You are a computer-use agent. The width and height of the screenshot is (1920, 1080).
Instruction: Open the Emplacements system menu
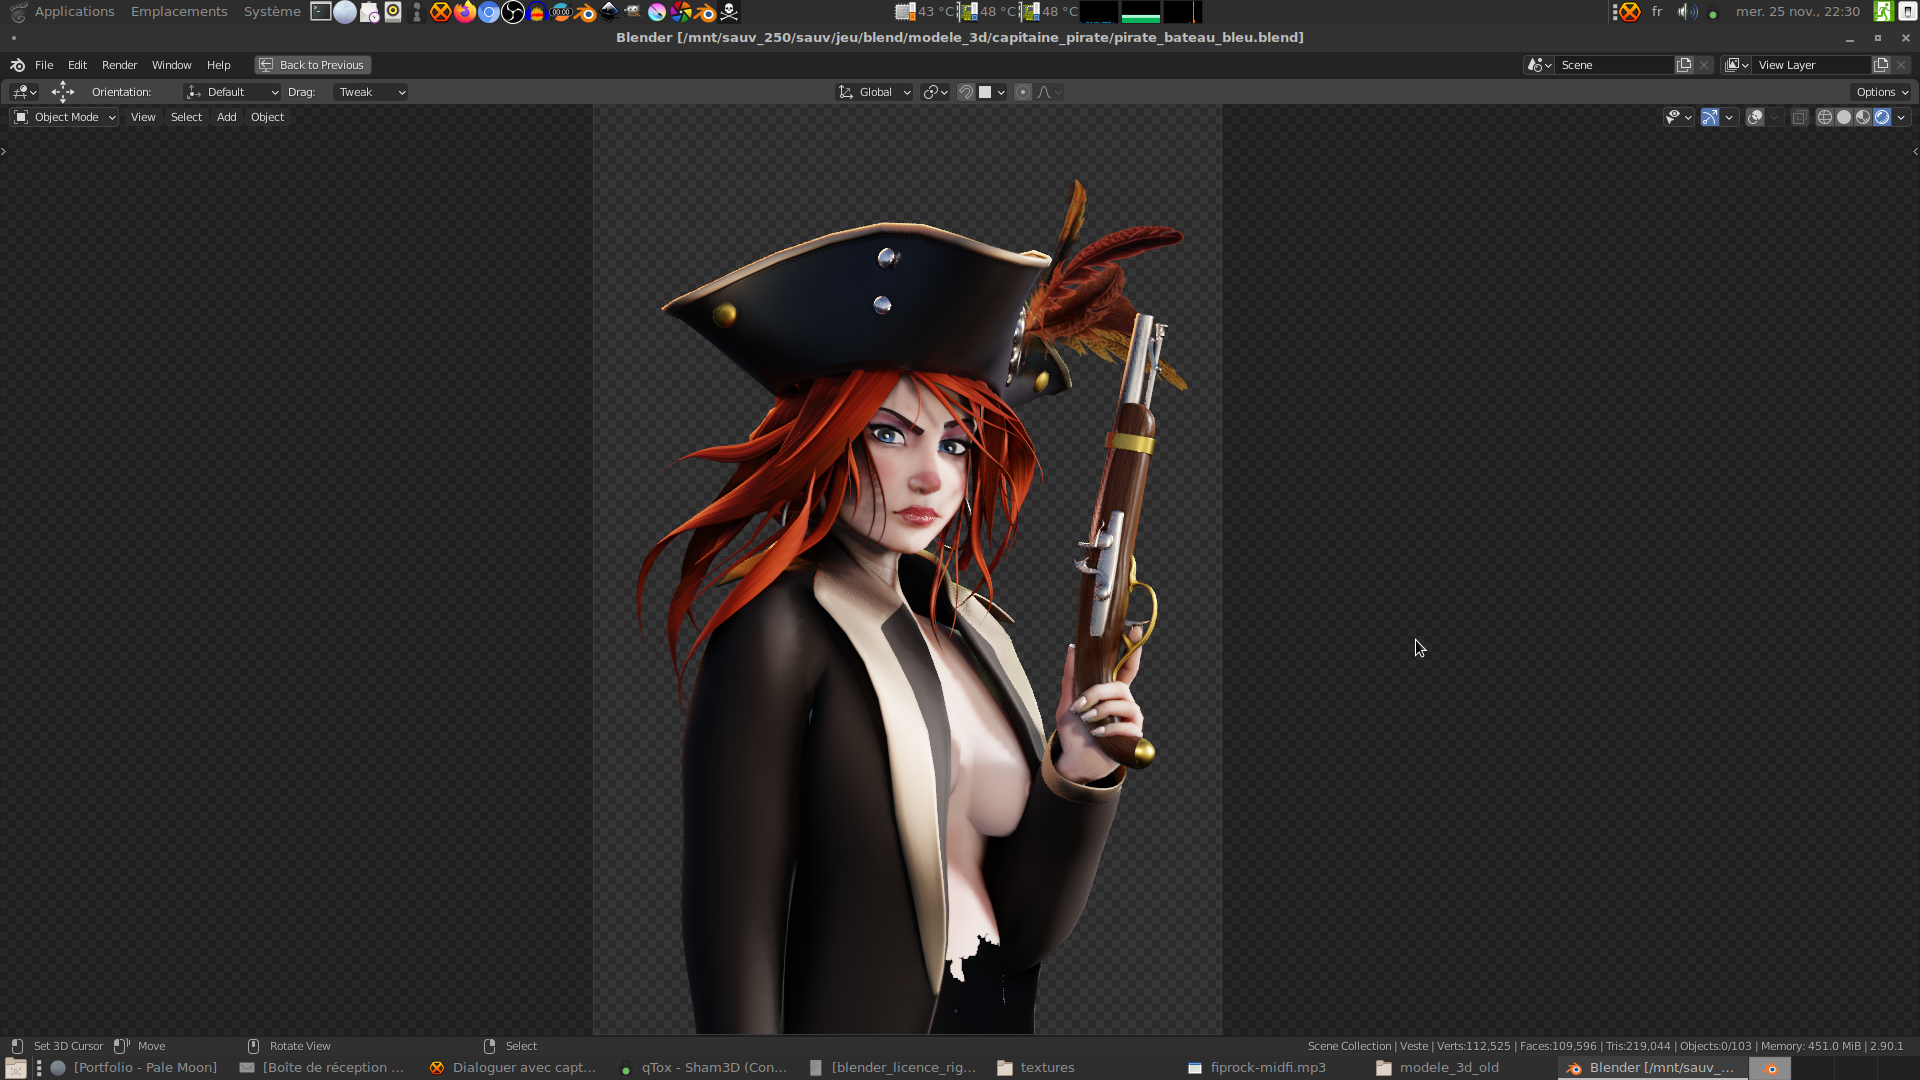179,12
